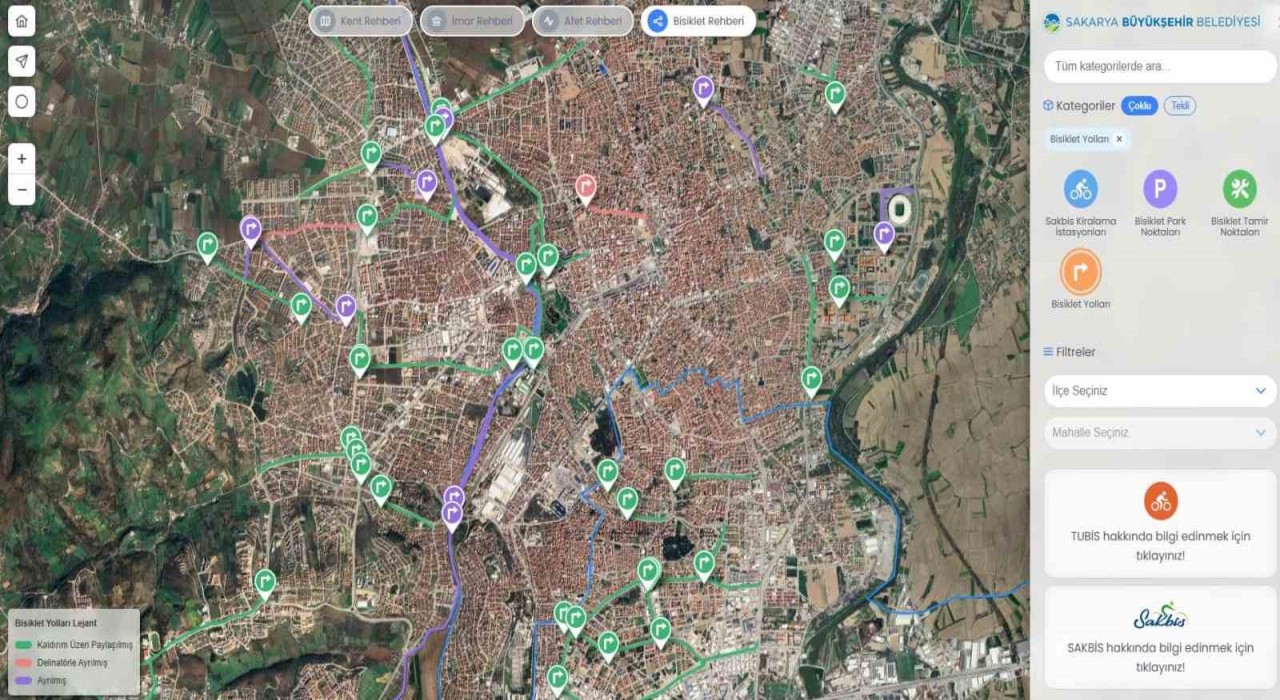Toggle the orange Bisiklet Yolları category

coord(1080,272)
